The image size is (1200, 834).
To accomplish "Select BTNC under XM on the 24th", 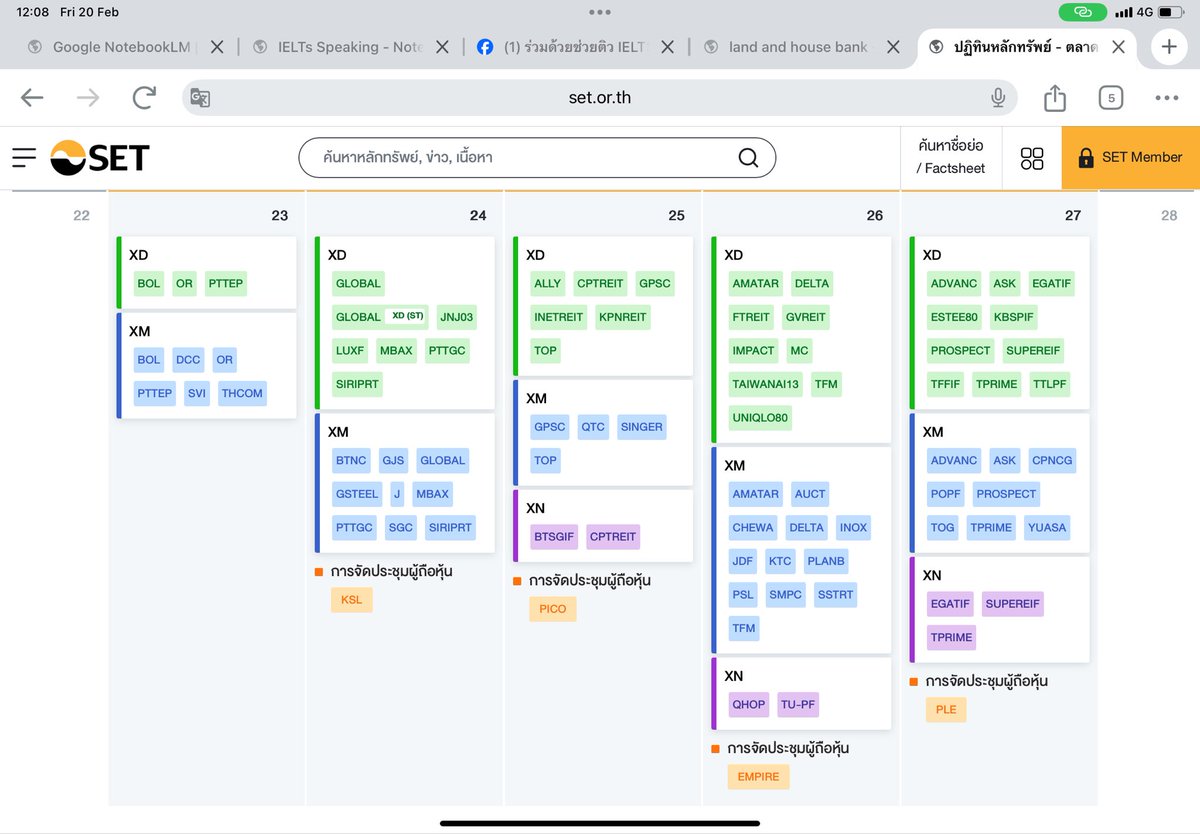I will pyautogui.click(x=351, y=461).
